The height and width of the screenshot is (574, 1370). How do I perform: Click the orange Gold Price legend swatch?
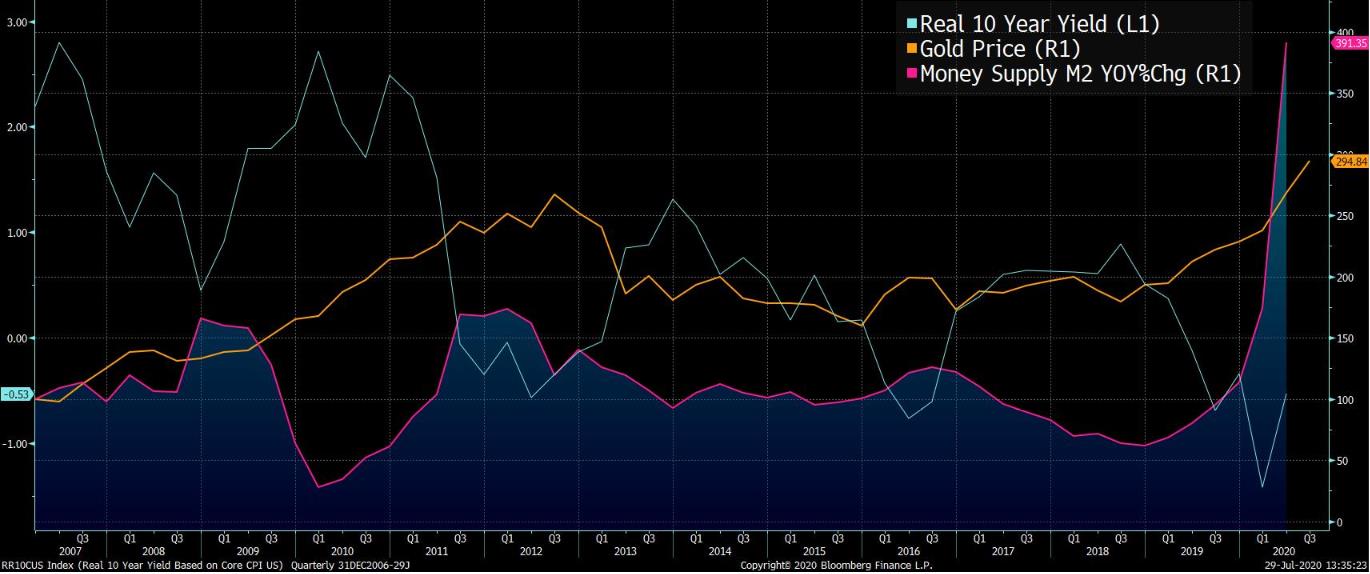909,50
